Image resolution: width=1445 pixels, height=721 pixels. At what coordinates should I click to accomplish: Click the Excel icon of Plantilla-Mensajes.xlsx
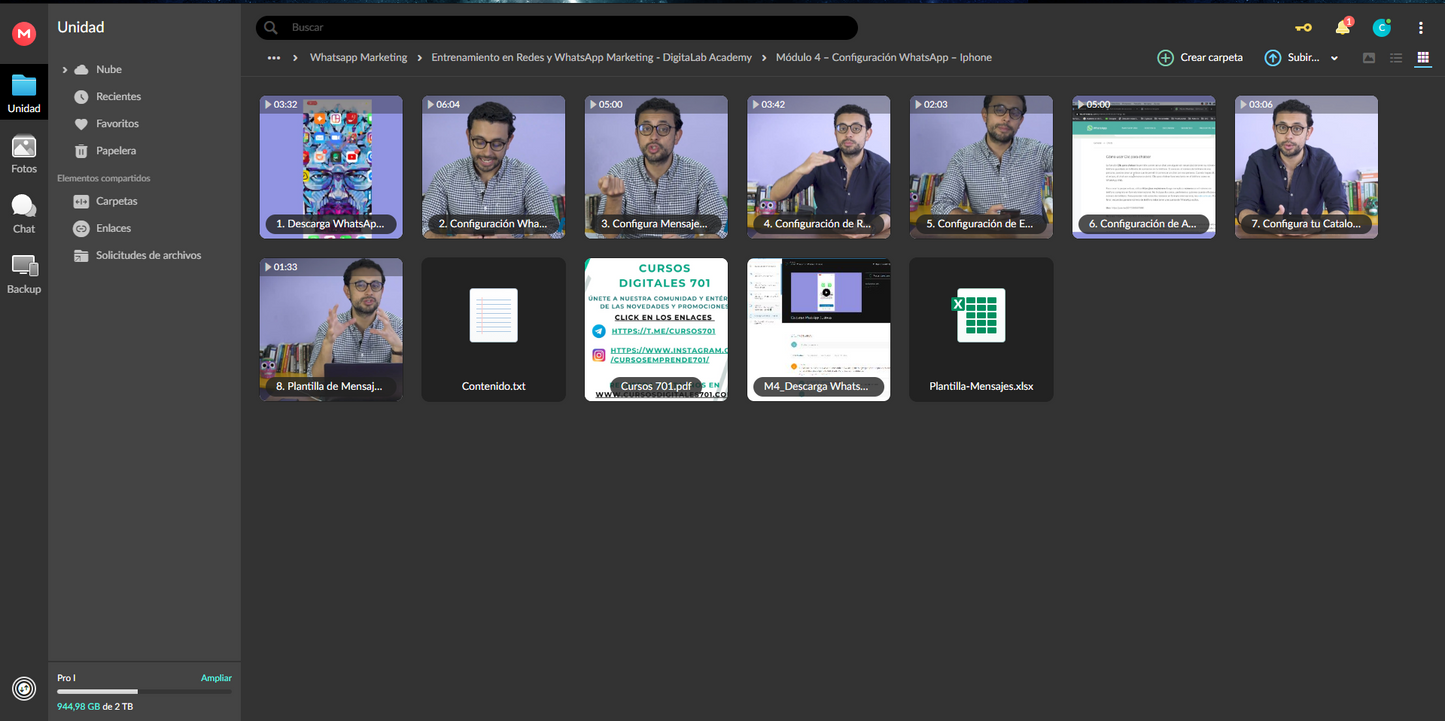pos(980,315)
